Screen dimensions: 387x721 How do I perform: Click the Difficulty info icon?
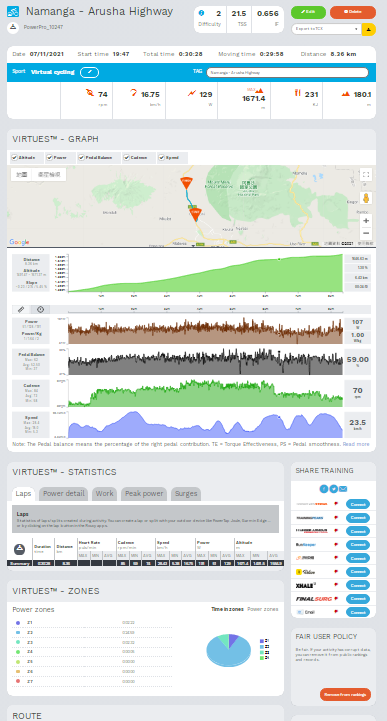(201, 13)
